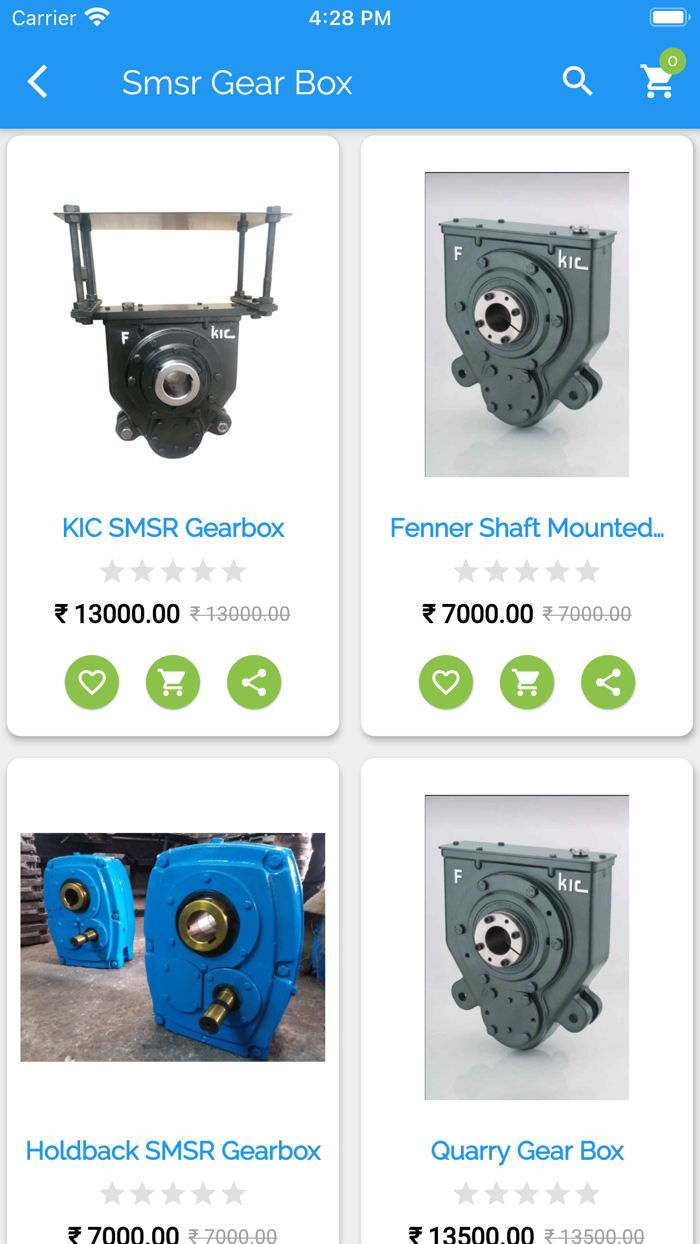Screen dimensions: 700x1244
Task: Rate Holdback SMSR Gearbox three stars
Action: point(173,1194)
